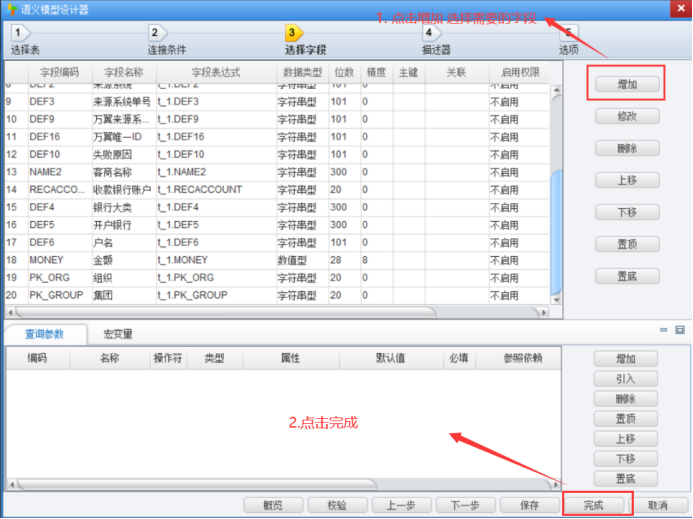693x519 pixels.
Task: Select the PK_GROUP field code cell
Action: 60,295
